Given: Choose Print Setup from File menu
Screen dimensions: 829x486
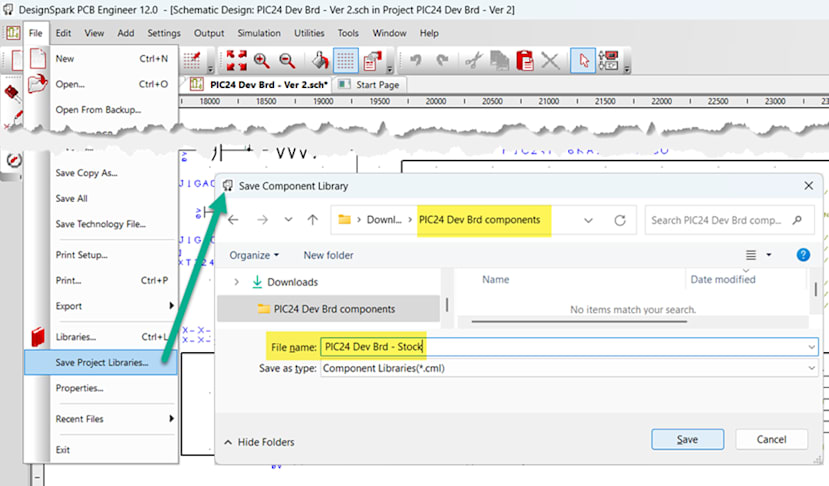Looking at the screenshot, I should 81,255.
